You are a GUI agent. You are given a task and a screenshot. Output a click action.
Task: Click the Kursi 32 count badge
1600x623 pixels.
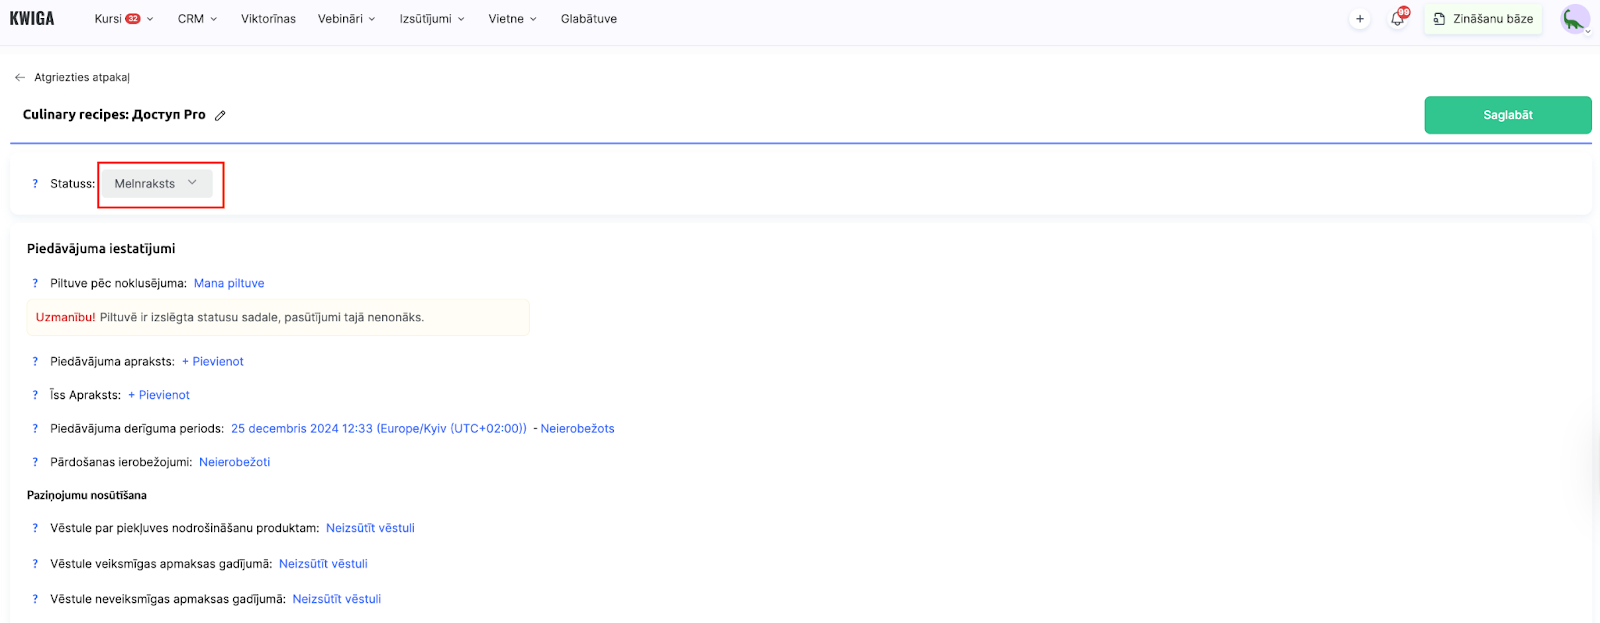[x=133, y=19]
